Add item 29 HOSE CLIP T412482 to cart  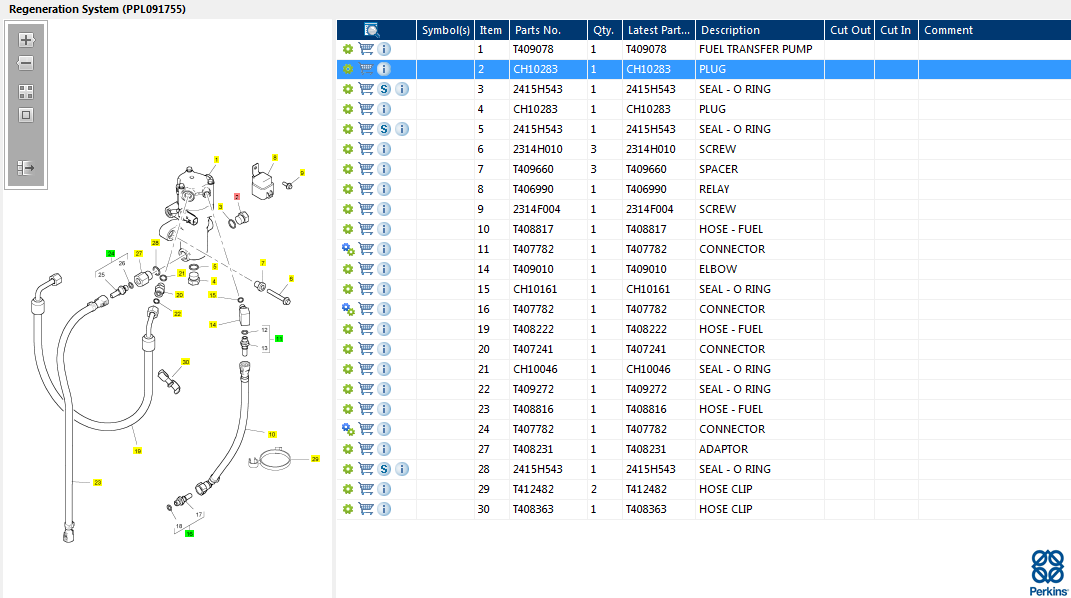(x=366, y=489)
